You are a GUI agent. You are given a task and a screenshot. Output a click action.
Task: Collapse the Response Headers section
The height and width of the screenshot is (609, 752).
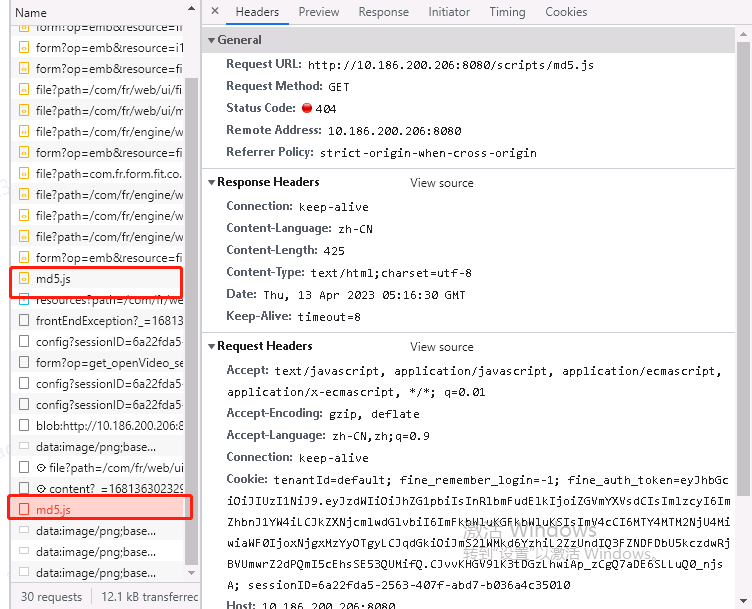click(211, 183)
